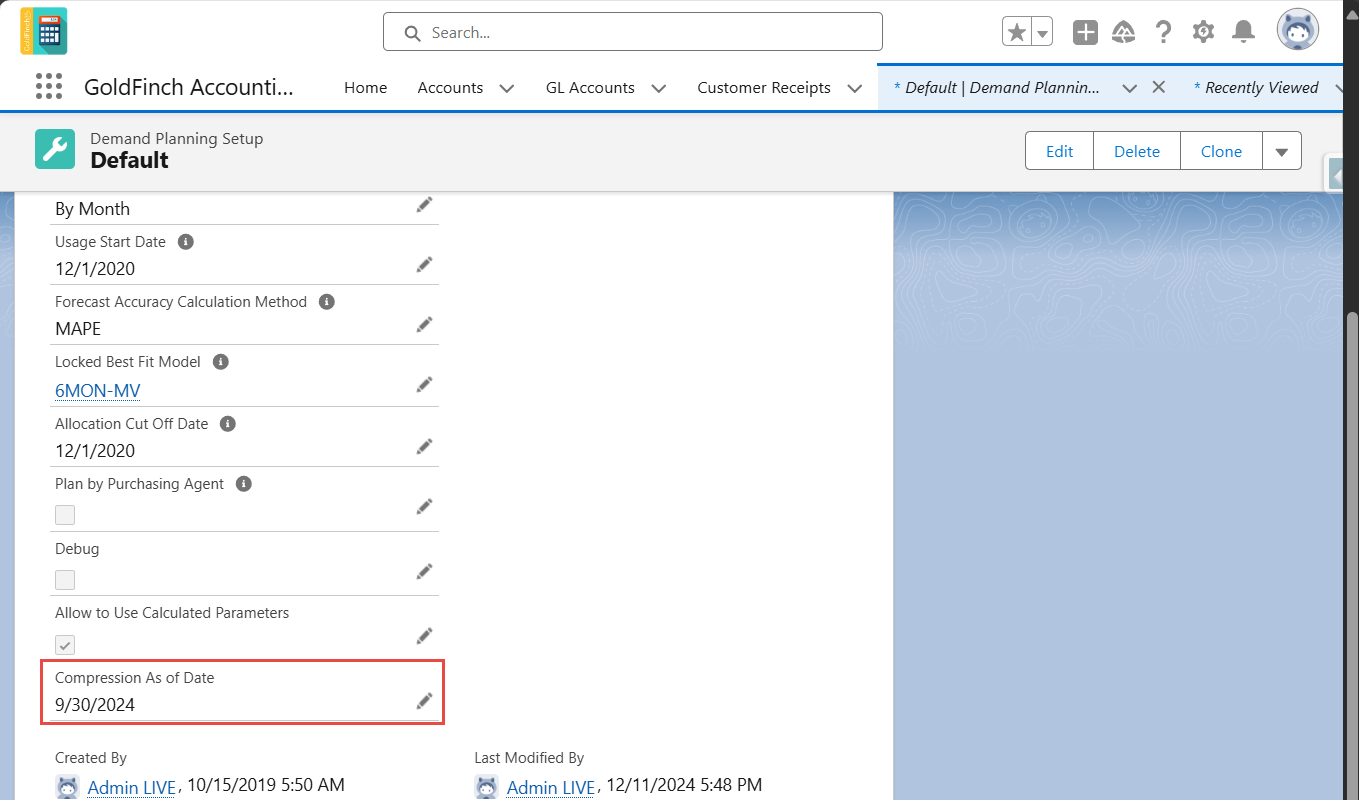The width and height of the screenshot is (1359, 800).
Task: Expand the Customer Receipts dropdown chevron
Action: click(x=855, y=88)
